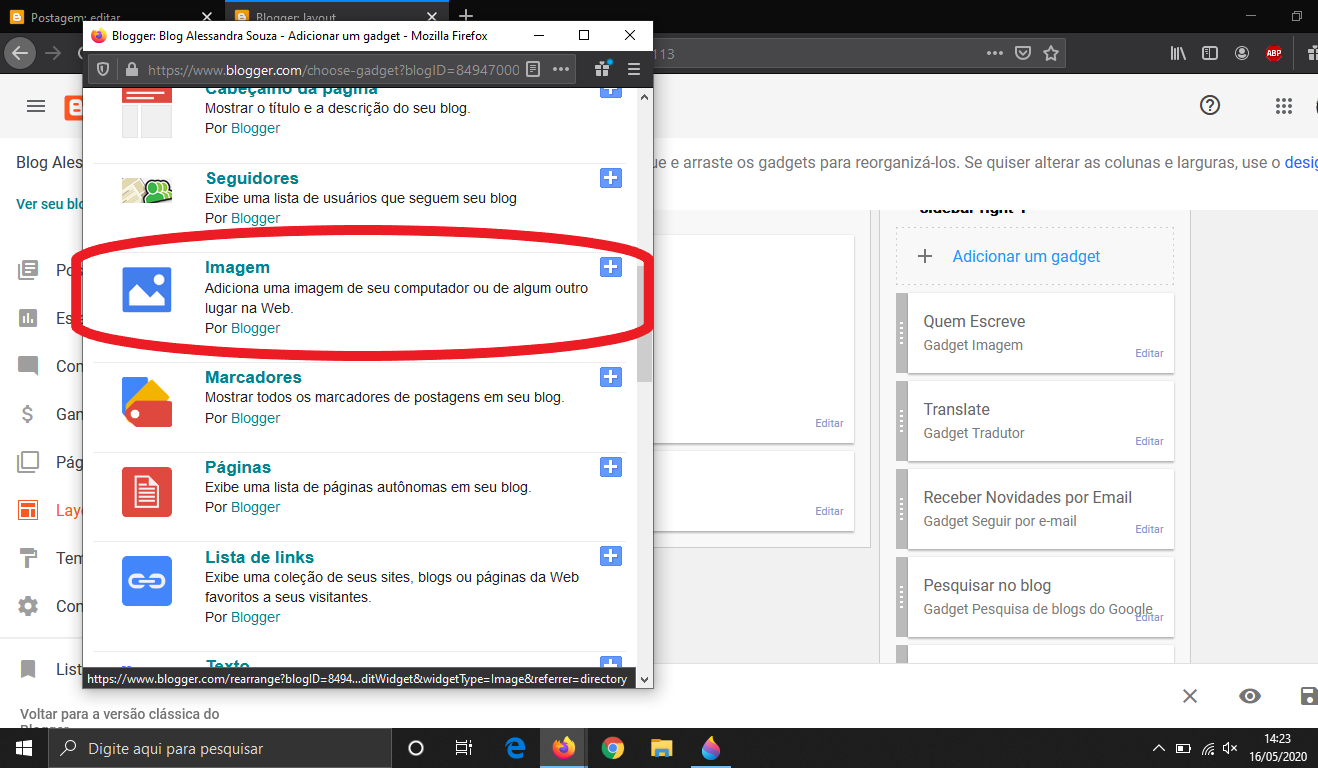Click the Páginas red document icon
The height and width of the screenshot is (768, 1318).
147,492
